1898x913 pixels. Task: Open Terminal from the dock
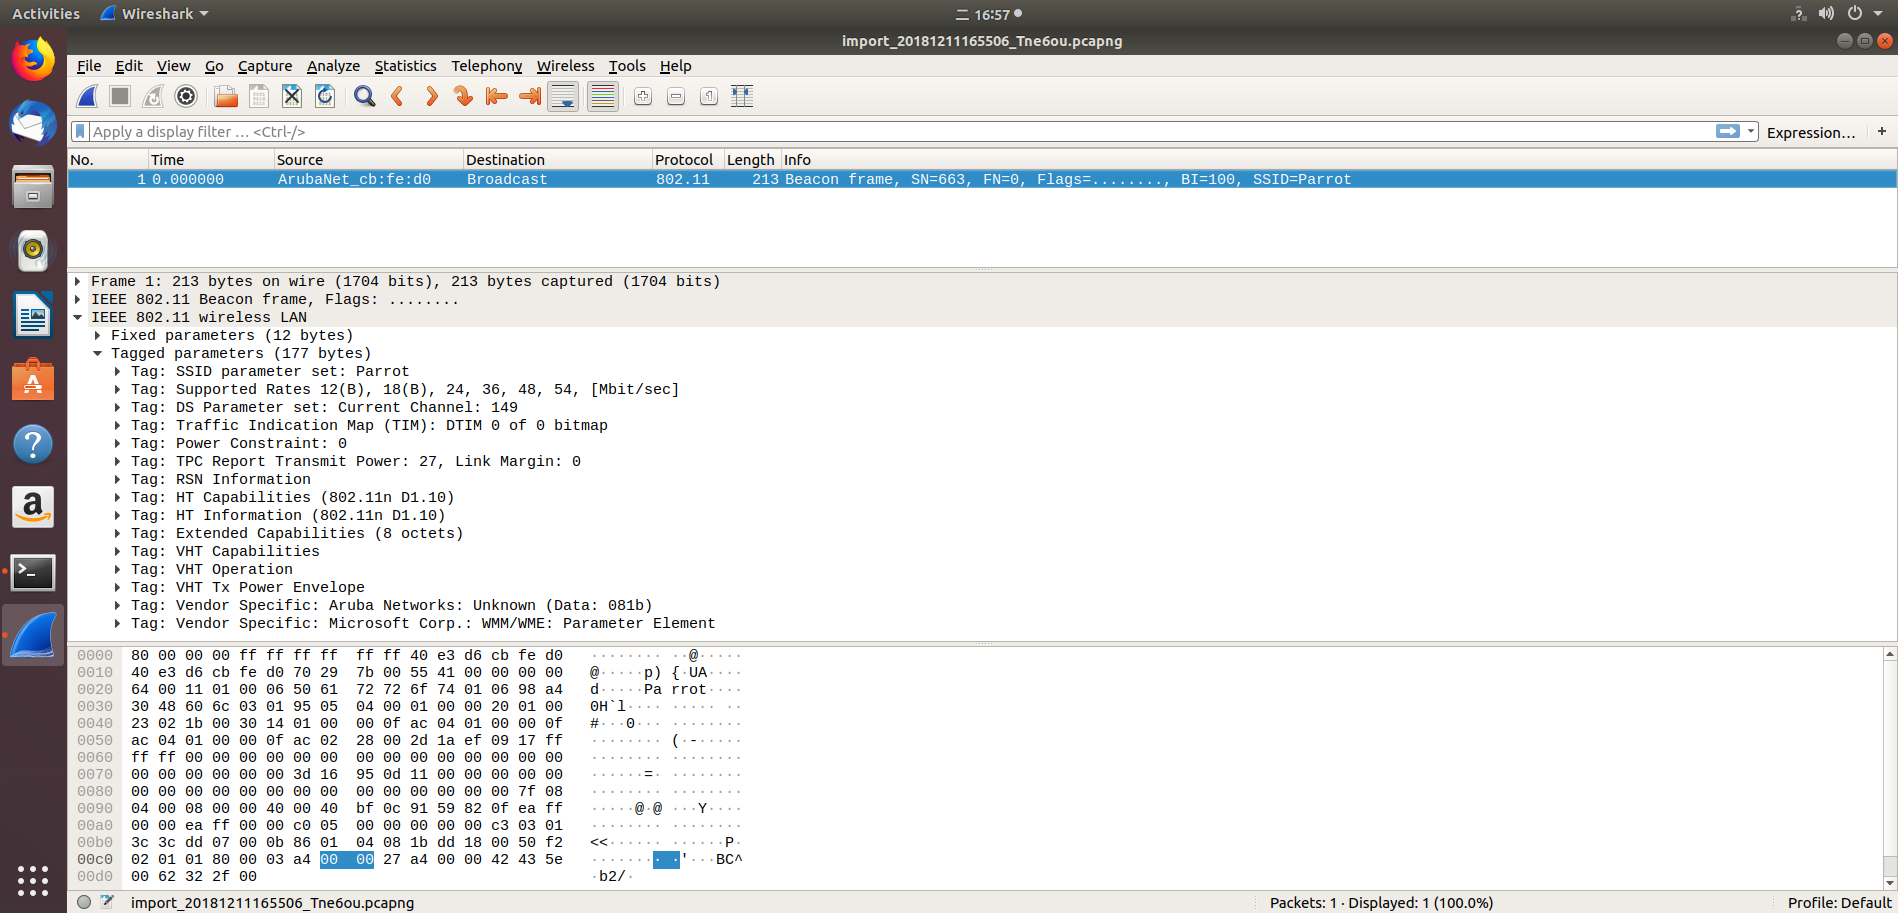click(33, 573)
